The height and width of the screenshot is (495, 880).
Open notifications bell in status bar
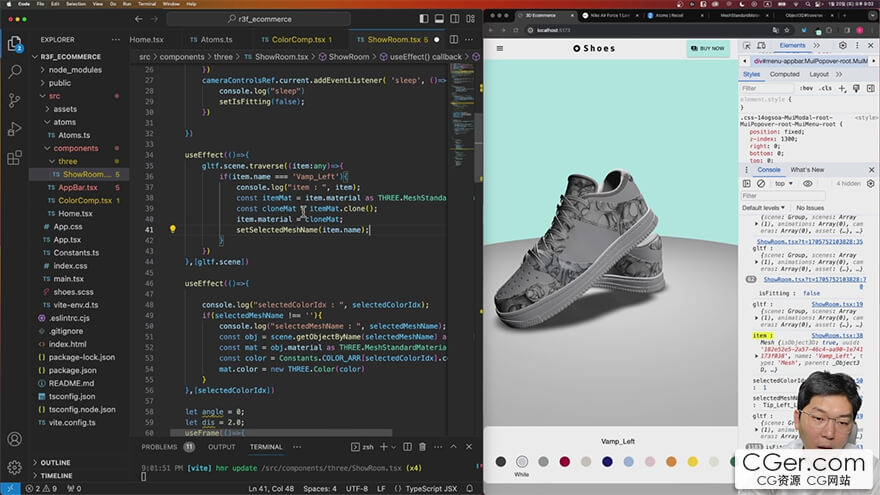pos(470,488)
